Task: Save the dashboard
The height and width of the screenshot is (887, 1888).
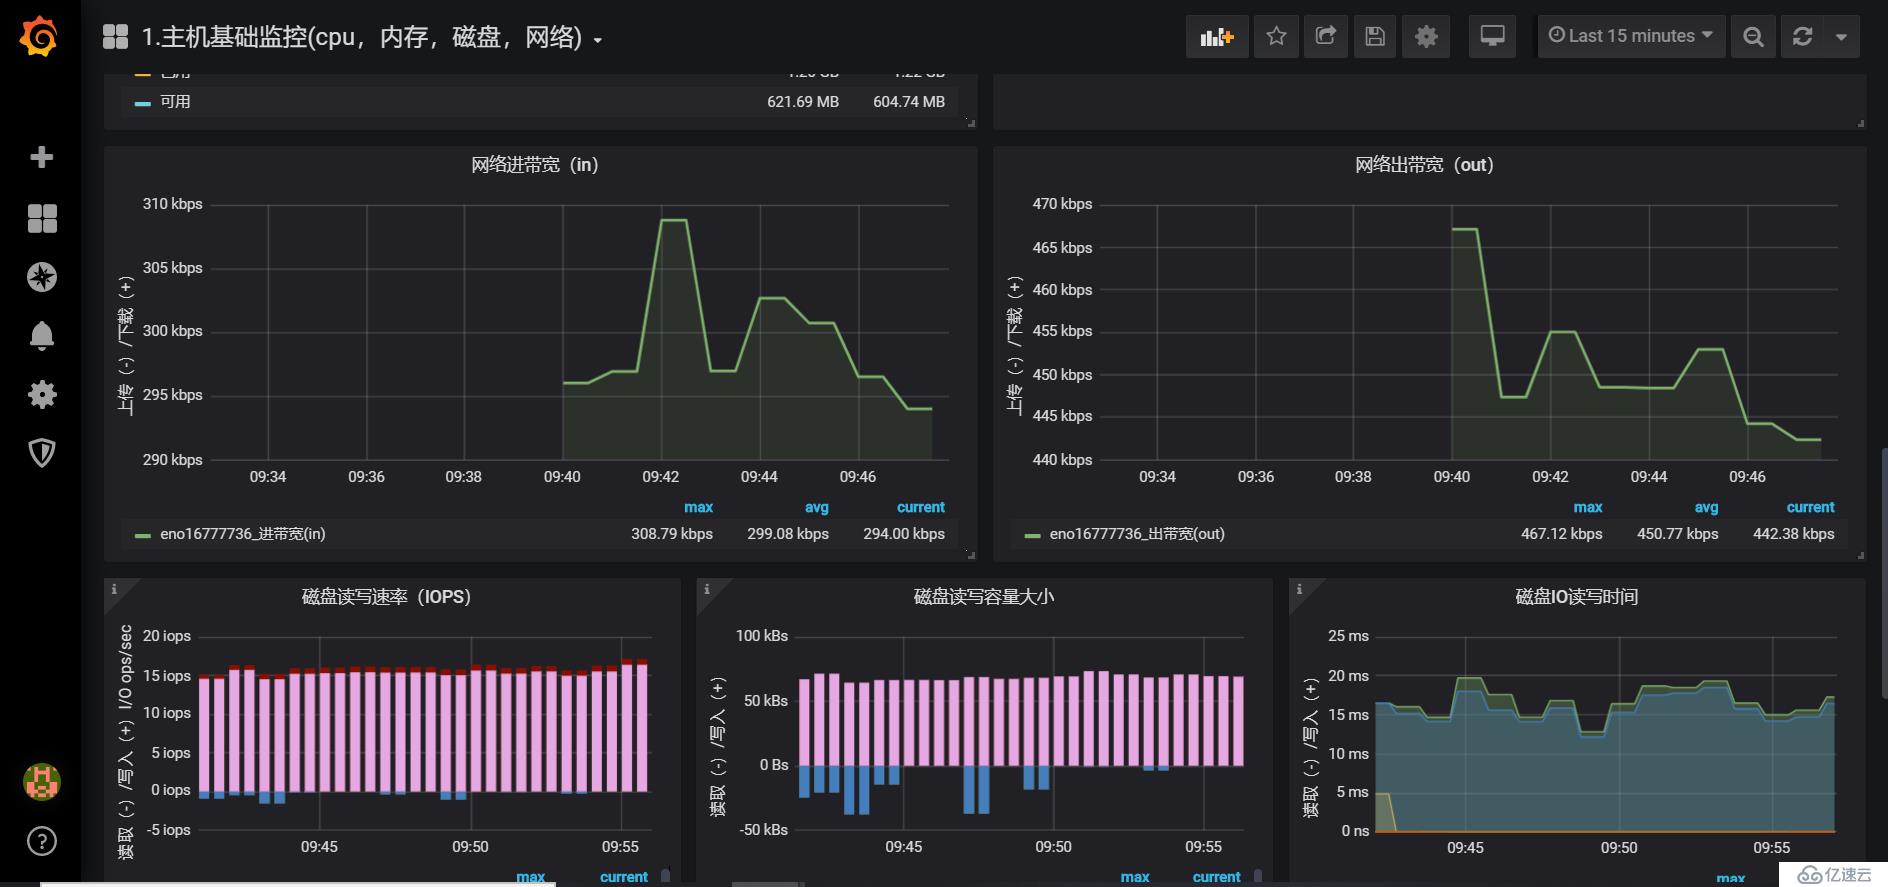Action: pos(1375,37)
